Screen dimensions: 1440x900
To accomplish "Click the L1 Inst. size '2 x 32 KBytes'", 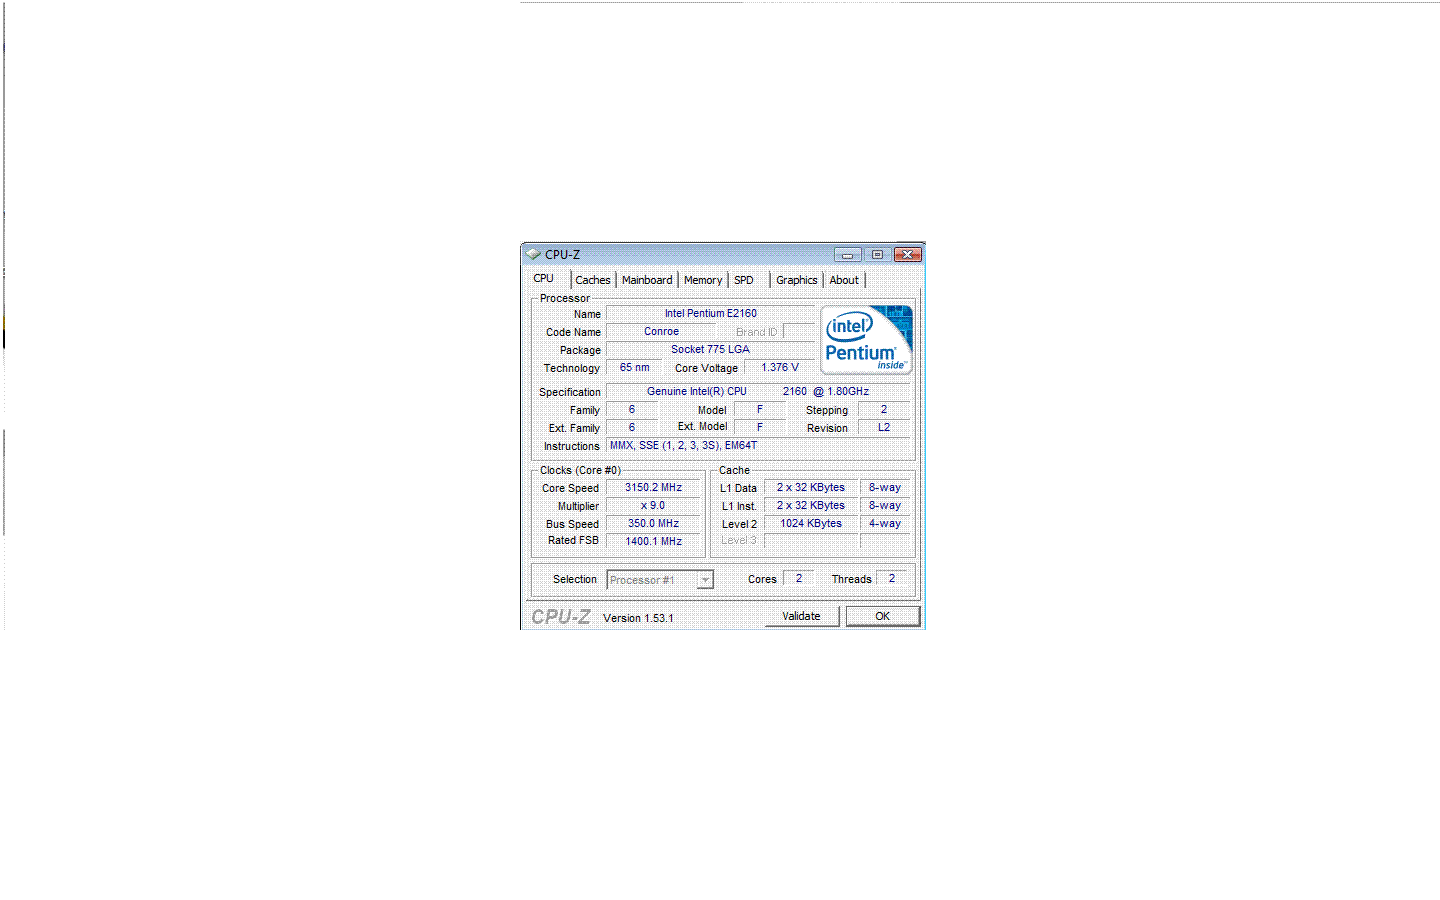I will [x=811, y=505].
